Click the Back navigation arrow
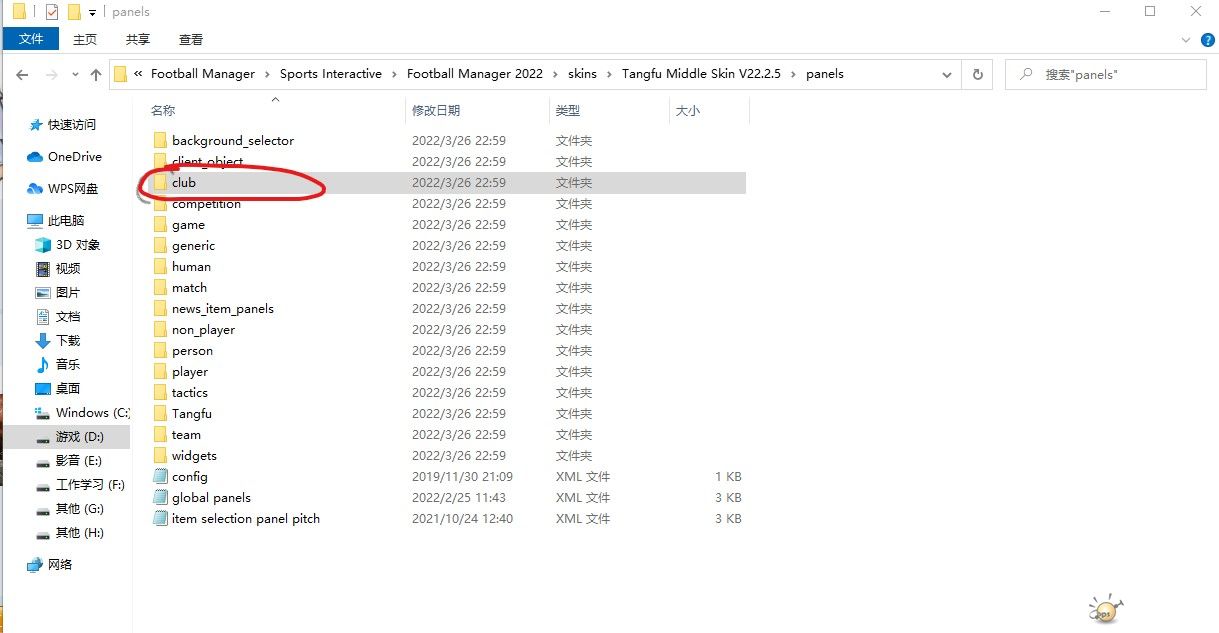 23,75
